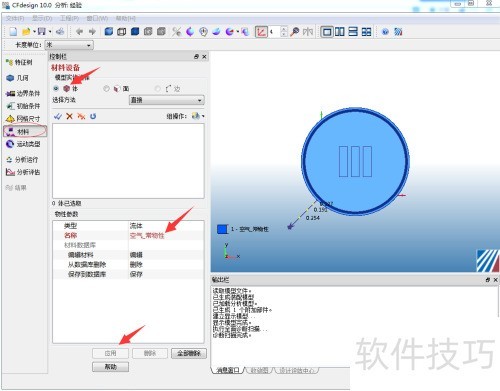This screenshot has height=391, width=500.
Task: Open 材料 materials task in sidebar
Action: point(25,131)
